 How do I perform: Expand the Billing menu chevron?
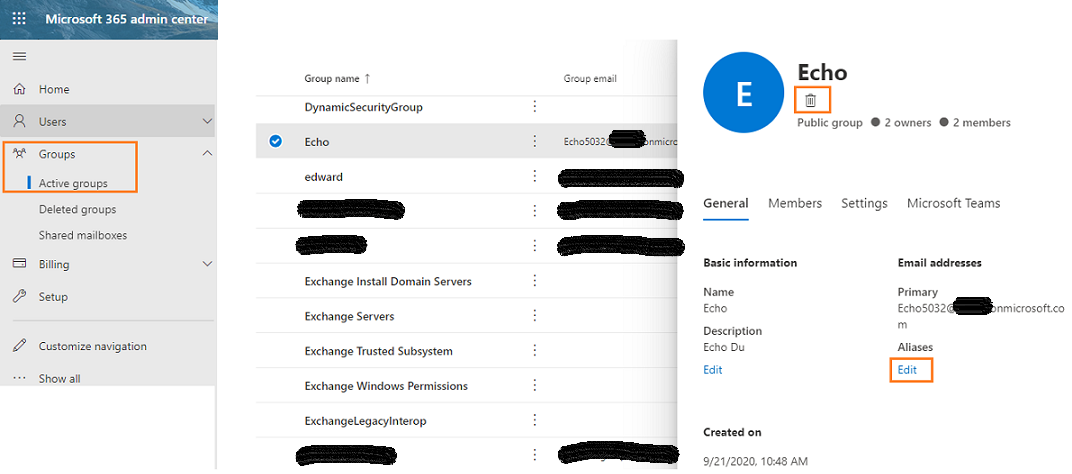pos(208,263)
